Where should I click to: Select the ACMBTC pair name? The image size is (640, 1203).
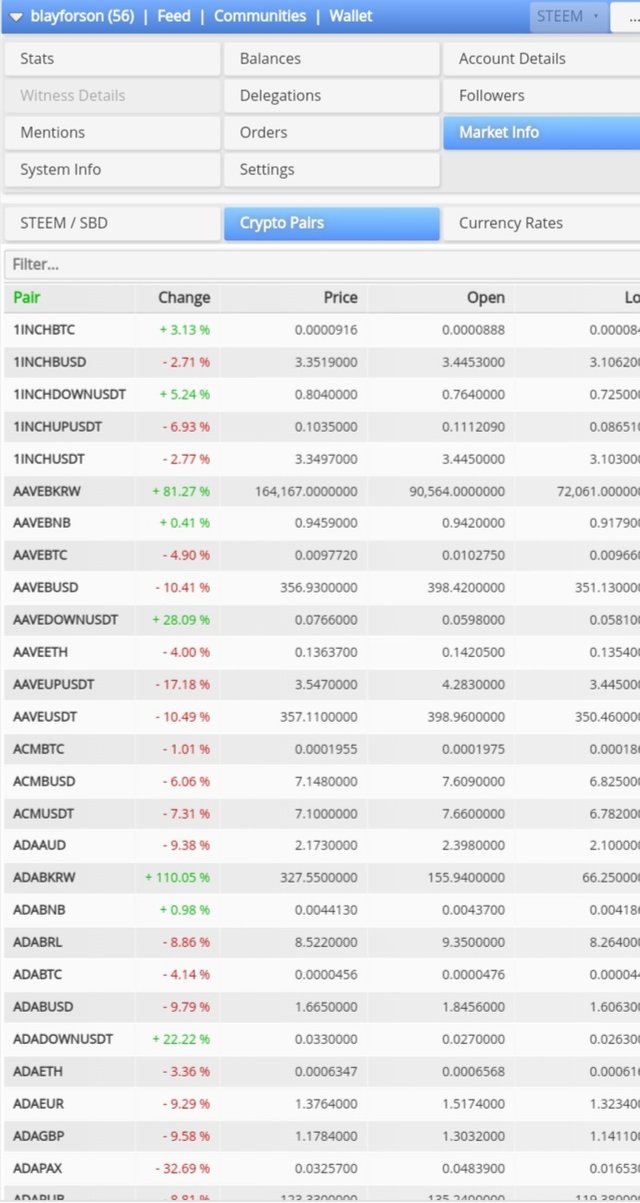pos(40,749)
